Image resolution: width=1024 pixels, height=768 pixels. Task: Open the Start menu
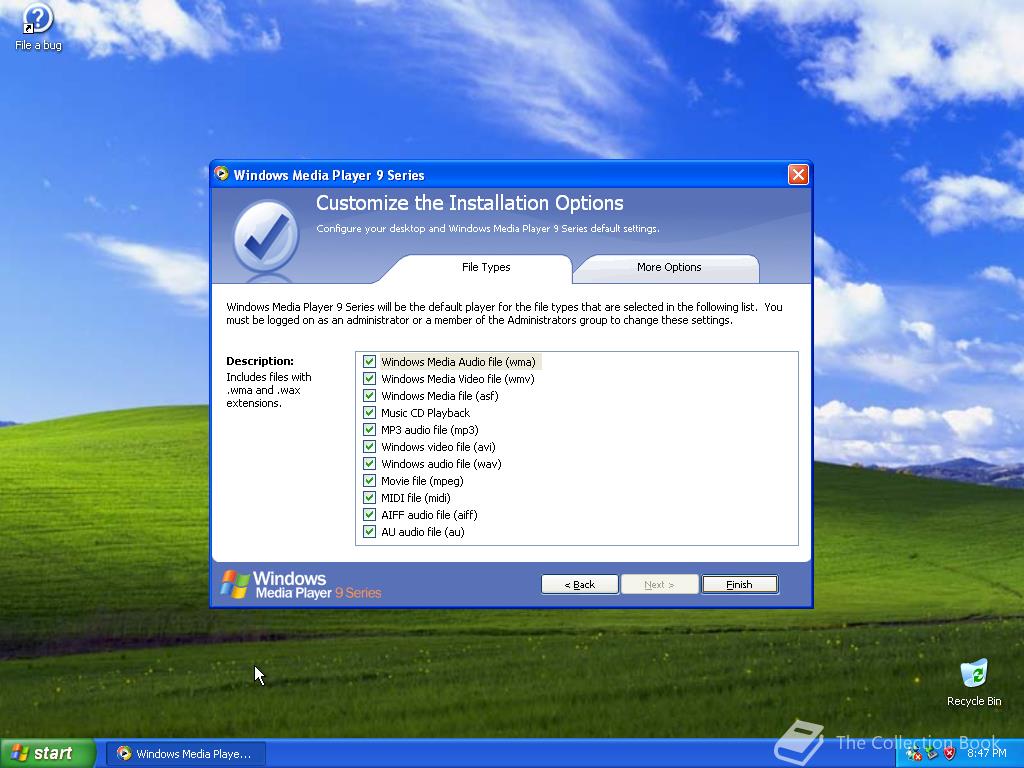click(48, 754)
